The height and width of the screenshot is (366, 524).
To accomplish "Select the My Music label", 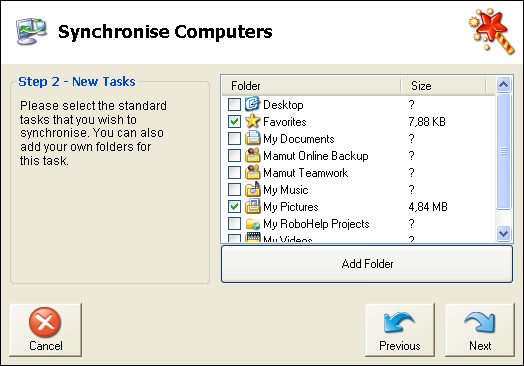I will 286,190.
